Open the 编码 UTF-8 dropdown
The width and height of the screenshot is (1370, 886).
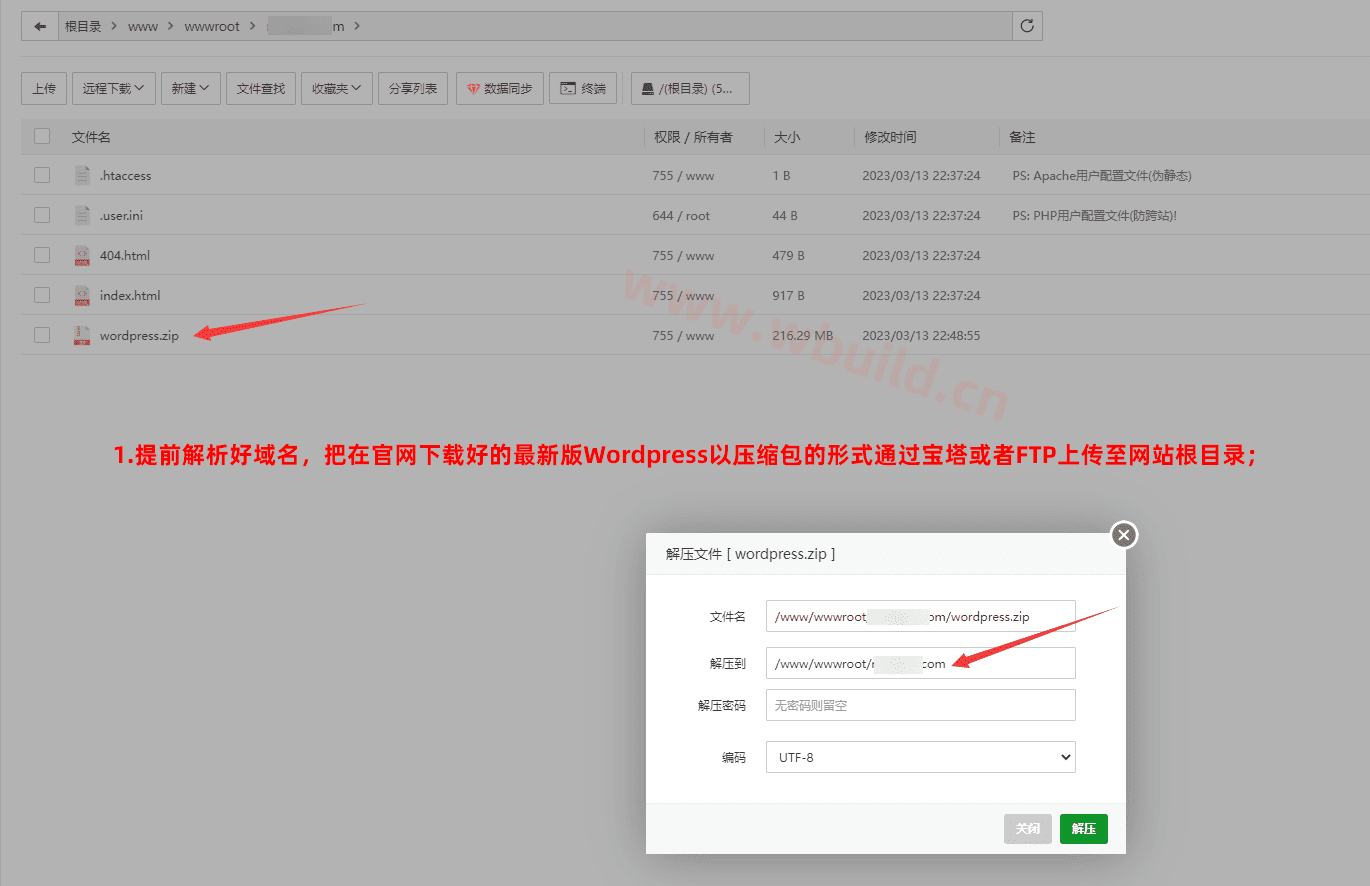920,757
